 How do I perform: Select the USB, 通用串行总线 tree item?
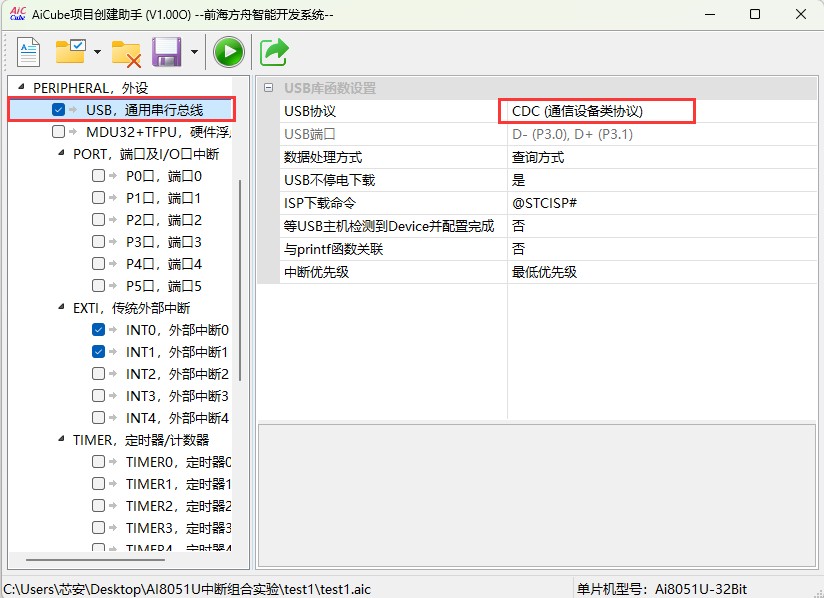point(145,110)
